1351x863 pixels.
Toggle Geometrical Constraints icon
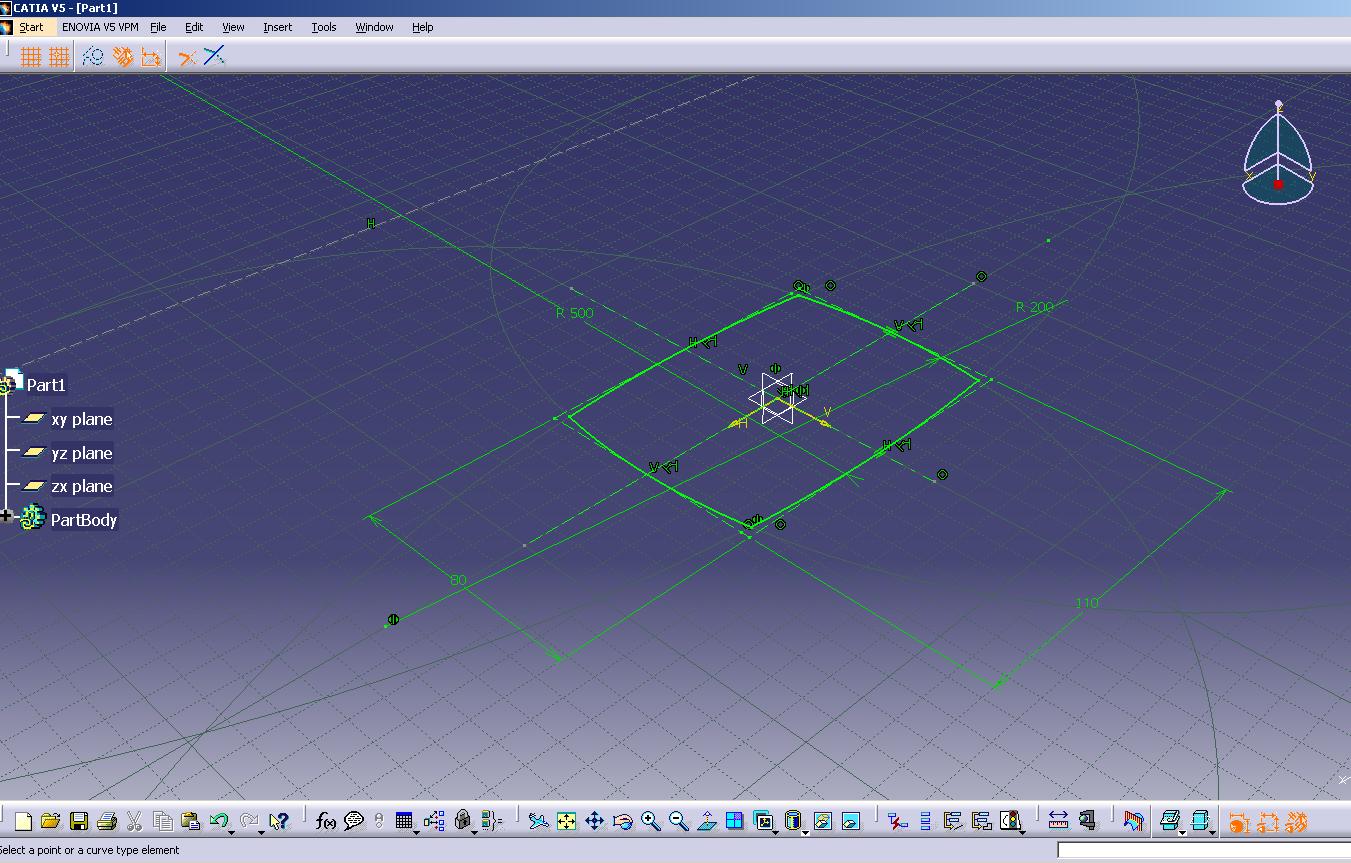pyautogui.click(x=122, y=57)
